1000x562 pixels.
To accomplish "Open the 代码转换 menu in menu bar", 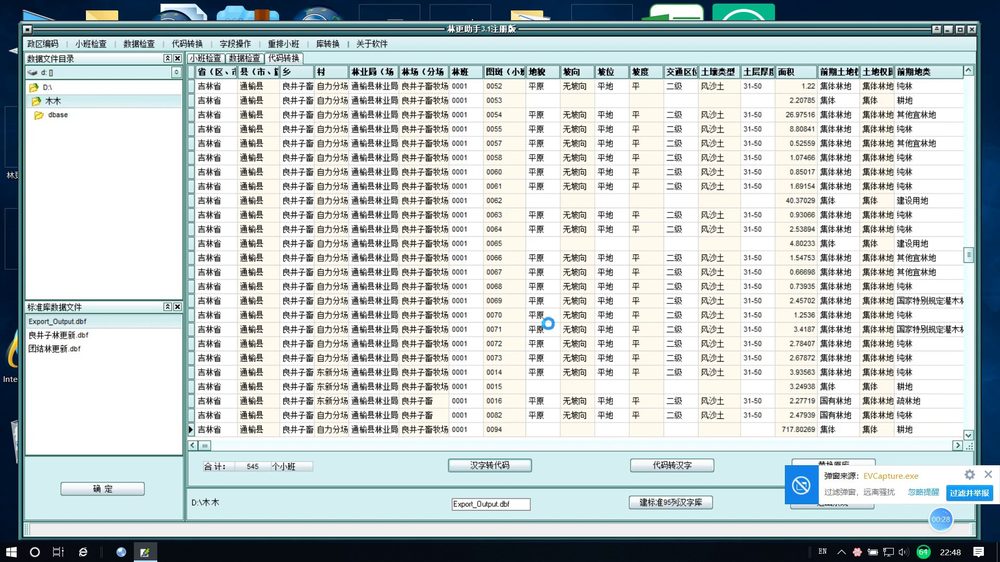I will tap(187, 44).
